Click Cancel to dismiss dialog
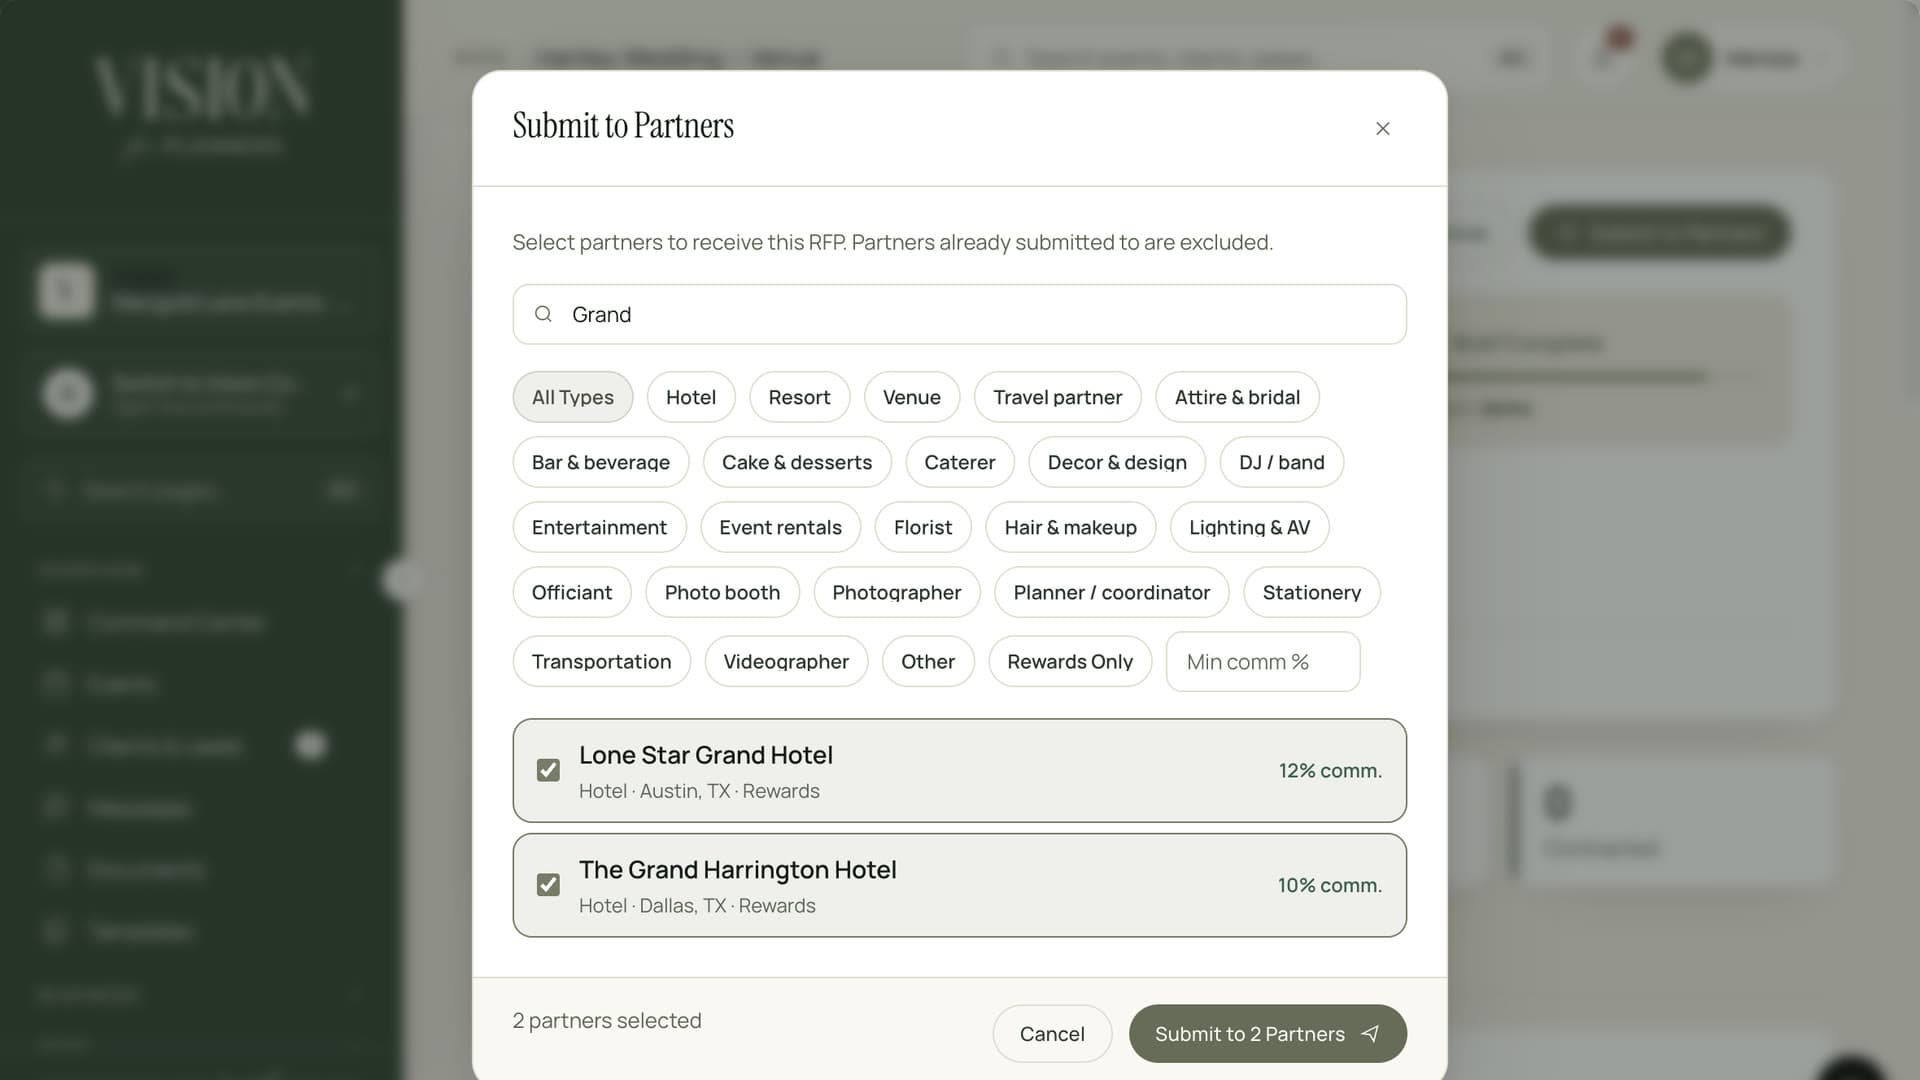1920x1080 pixels. pyautogui.click(x=1052, y=1033)
